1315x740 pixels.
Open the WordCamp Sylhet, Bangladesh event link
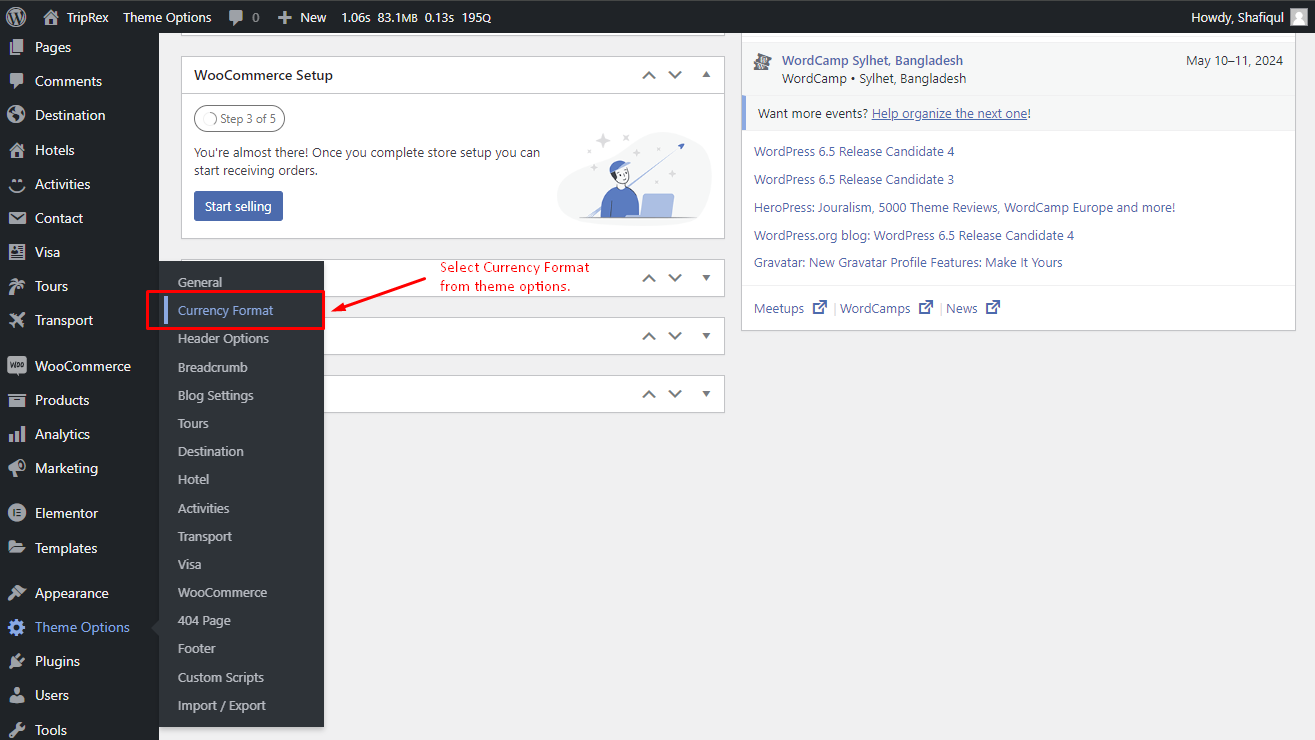point(872,60)
